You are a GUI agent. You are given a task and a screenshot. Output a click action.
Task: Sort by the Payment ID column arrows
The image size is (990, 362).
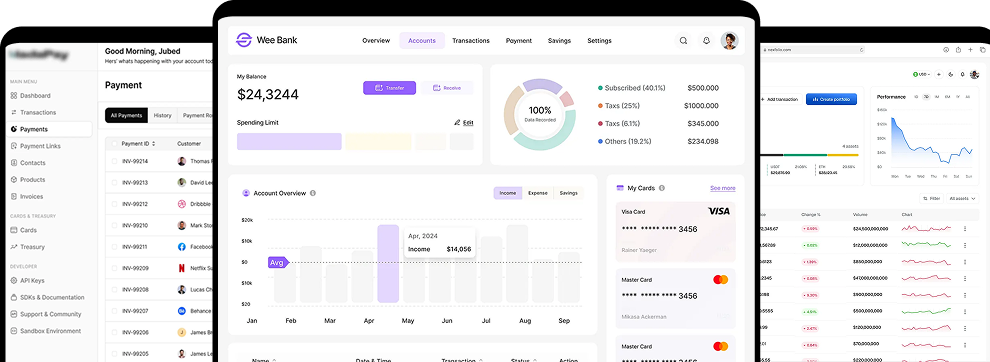click(153, 143)
